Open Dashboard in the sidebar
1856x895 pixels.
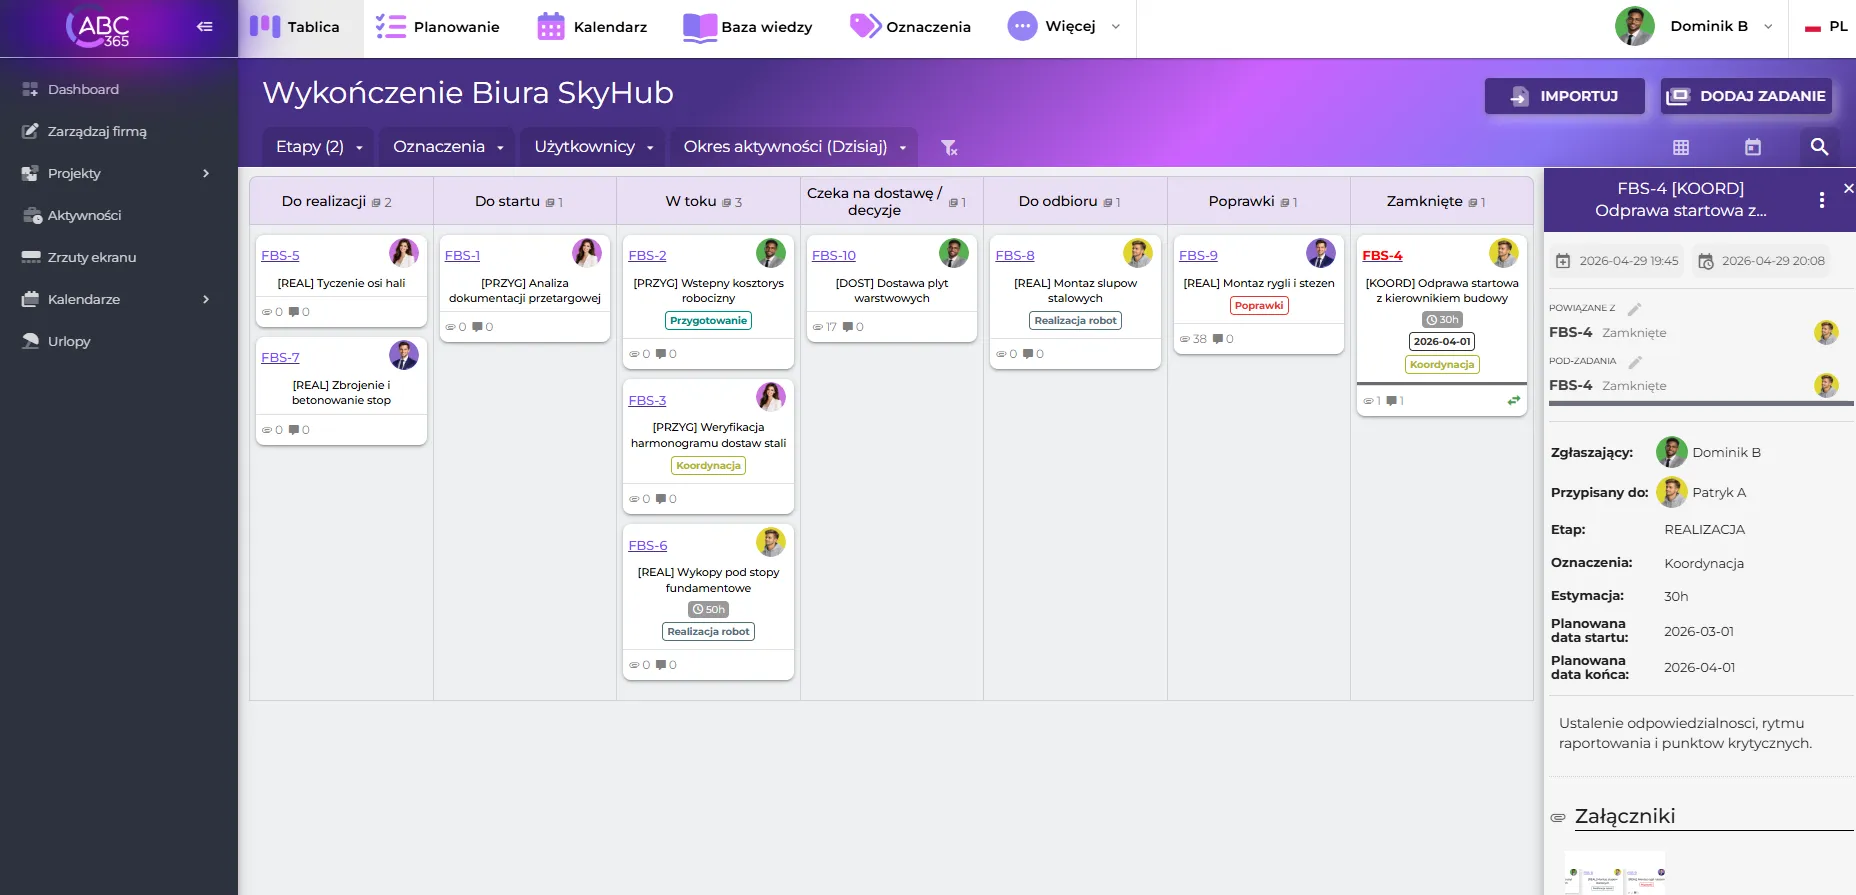(83, 89)
